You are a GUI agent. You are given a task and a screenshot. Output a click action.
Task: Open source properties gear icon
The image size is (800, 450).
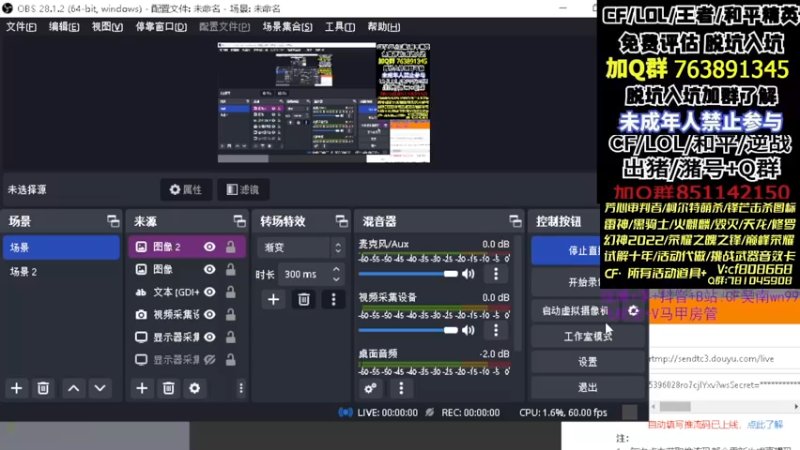click(x=194, y=388)
